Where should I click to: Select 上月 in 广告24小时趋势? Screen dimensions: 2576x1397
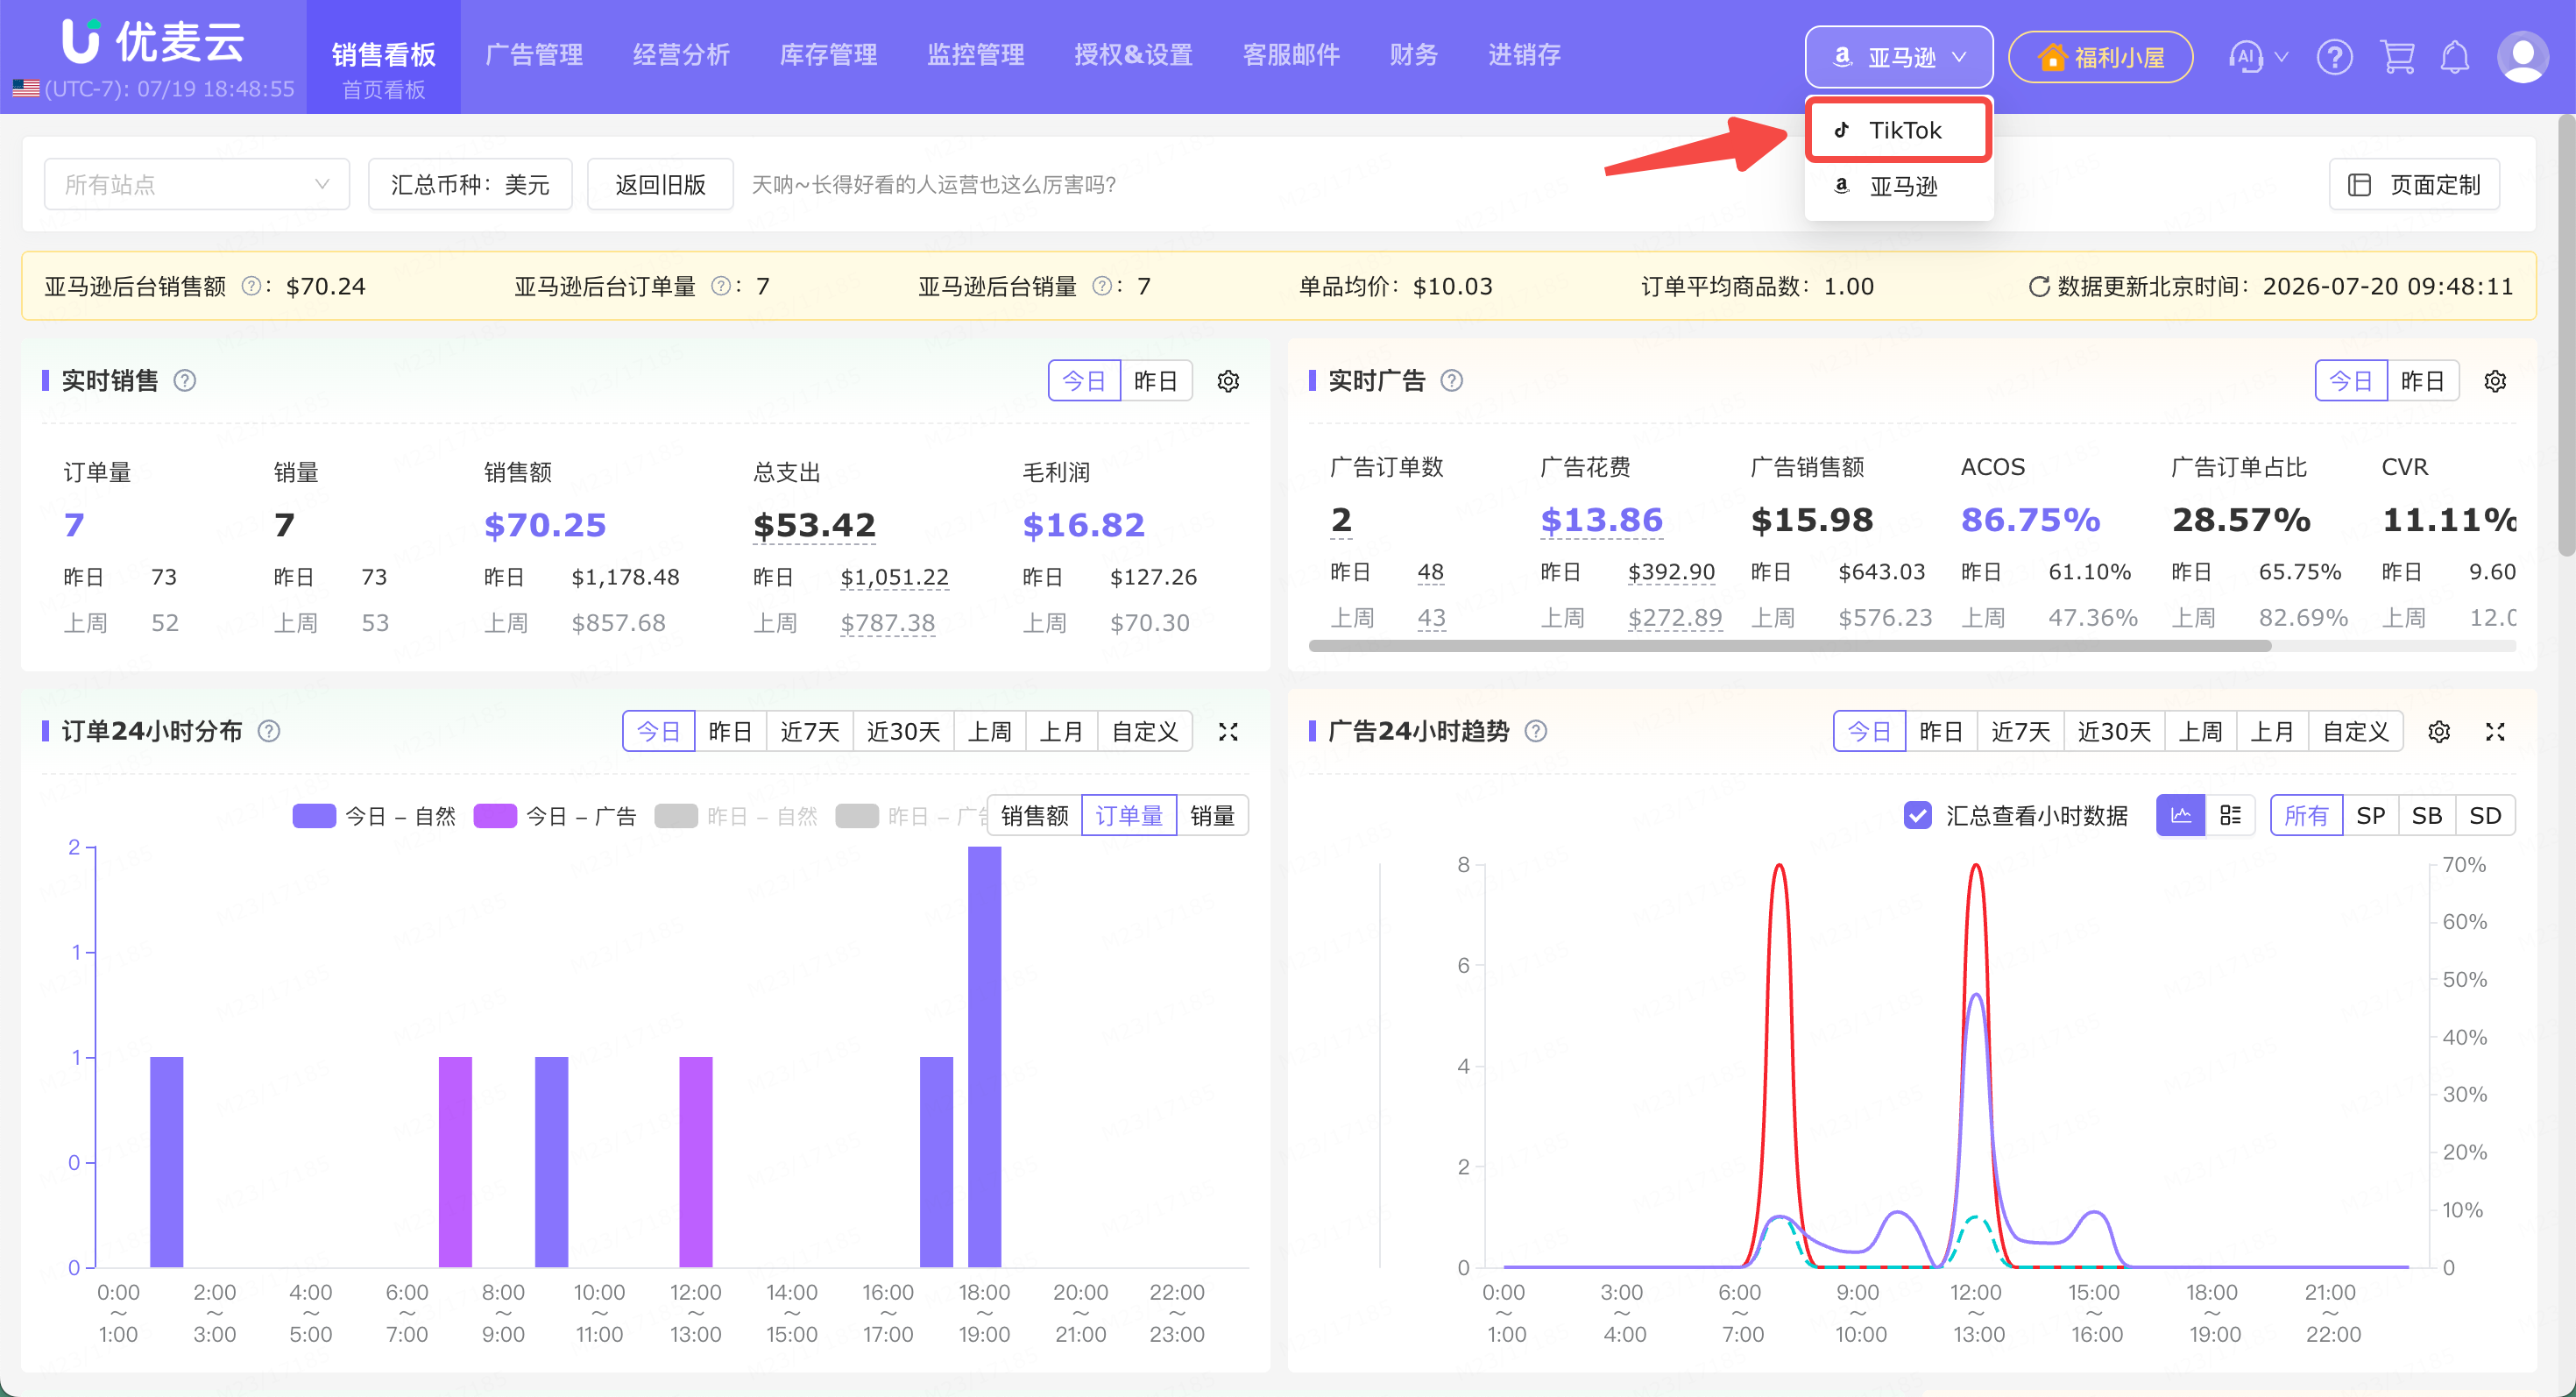coord(2271,732)
